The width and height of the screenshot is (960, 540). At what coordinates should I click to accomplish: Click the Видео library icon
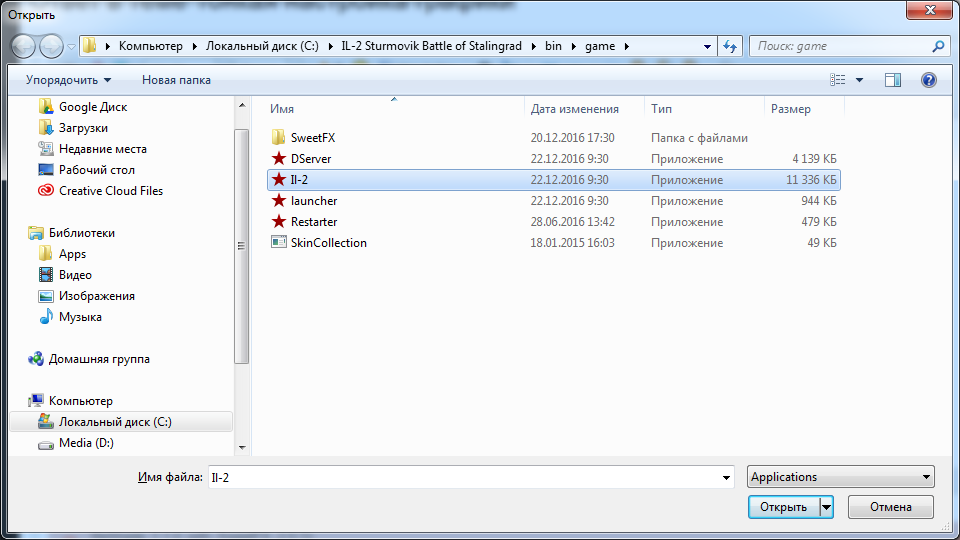[45, 274]
